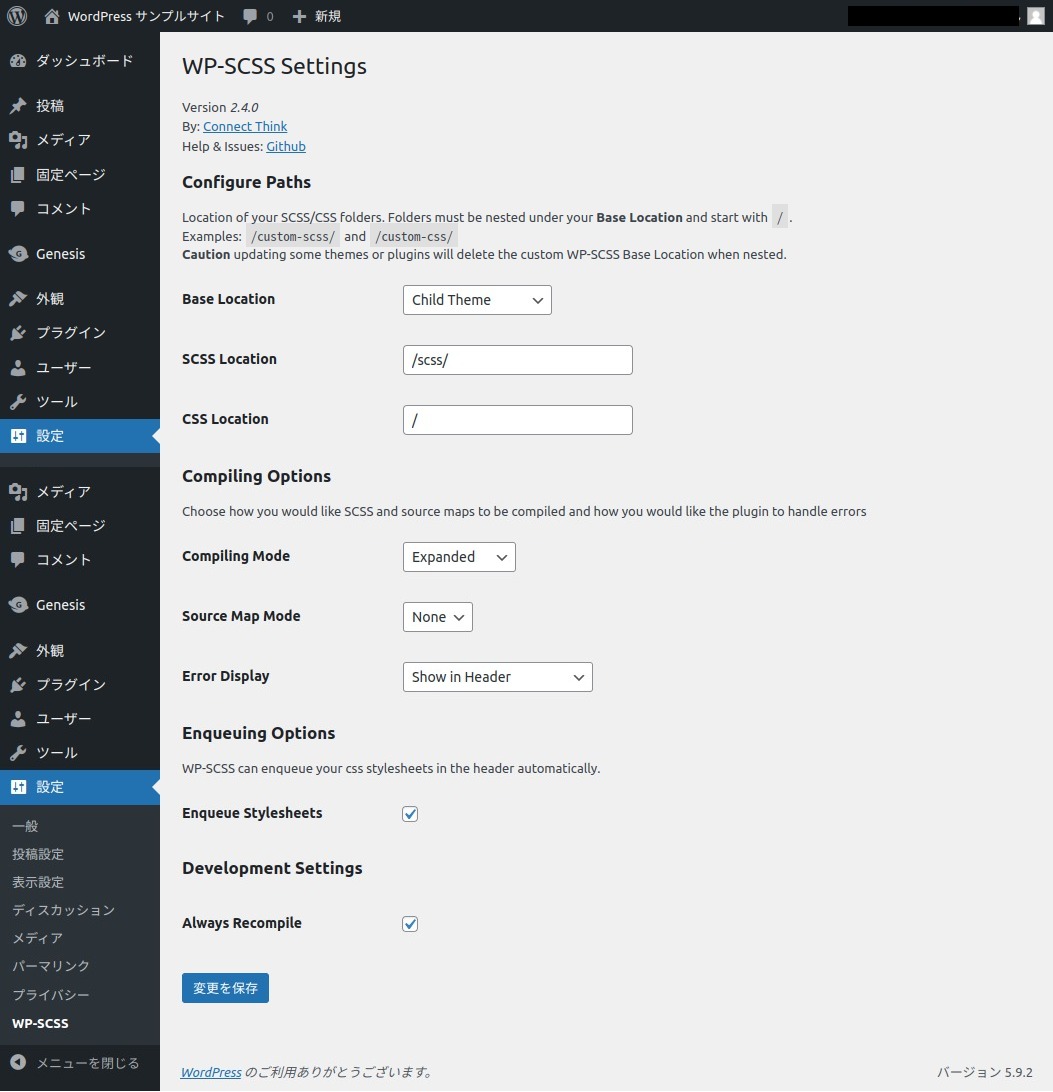Click into the SCSS Location field
This screenshot has height=1092, width=1053.
point(517,360)
